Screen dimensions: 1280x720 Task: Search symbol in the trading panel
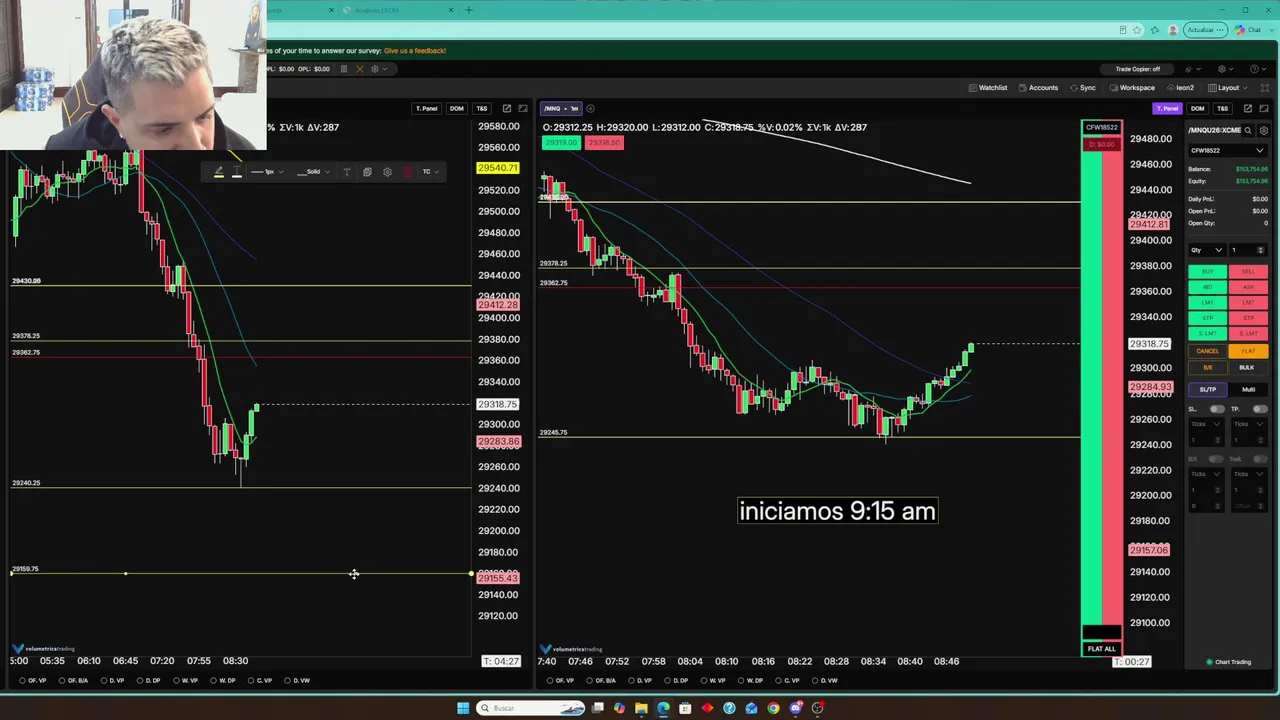[x=1248, y=130]
